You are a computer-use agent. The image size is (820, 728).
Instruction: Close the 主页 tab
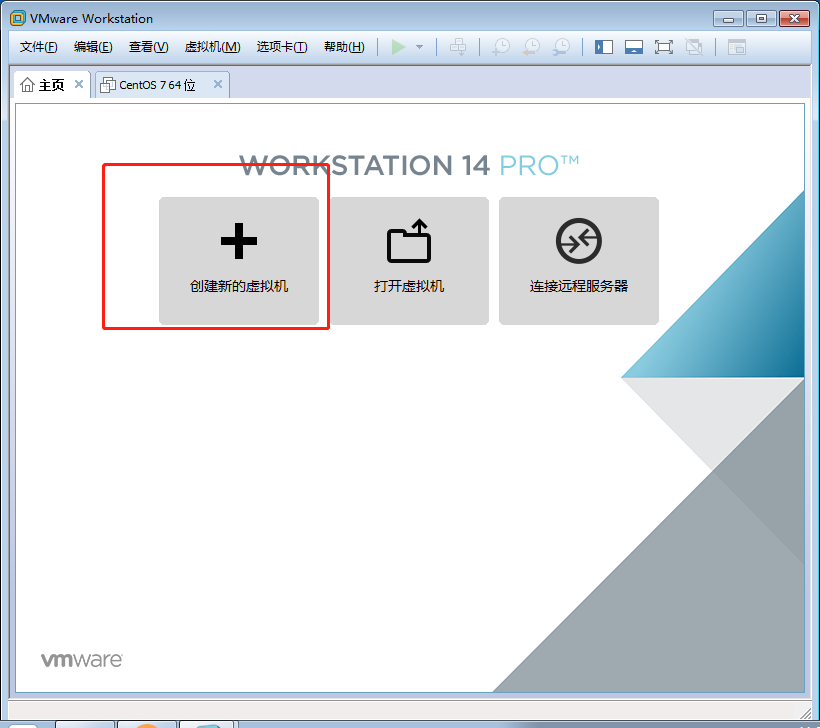(x=79, y=85)
